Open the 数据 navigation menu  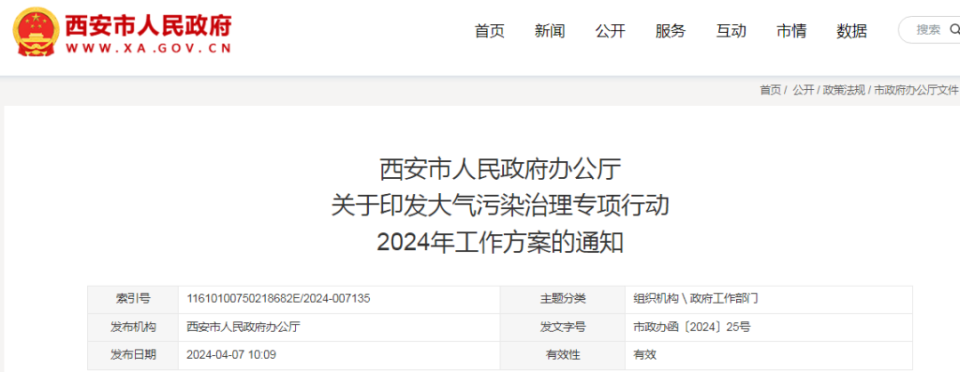[x=852, y=31]
